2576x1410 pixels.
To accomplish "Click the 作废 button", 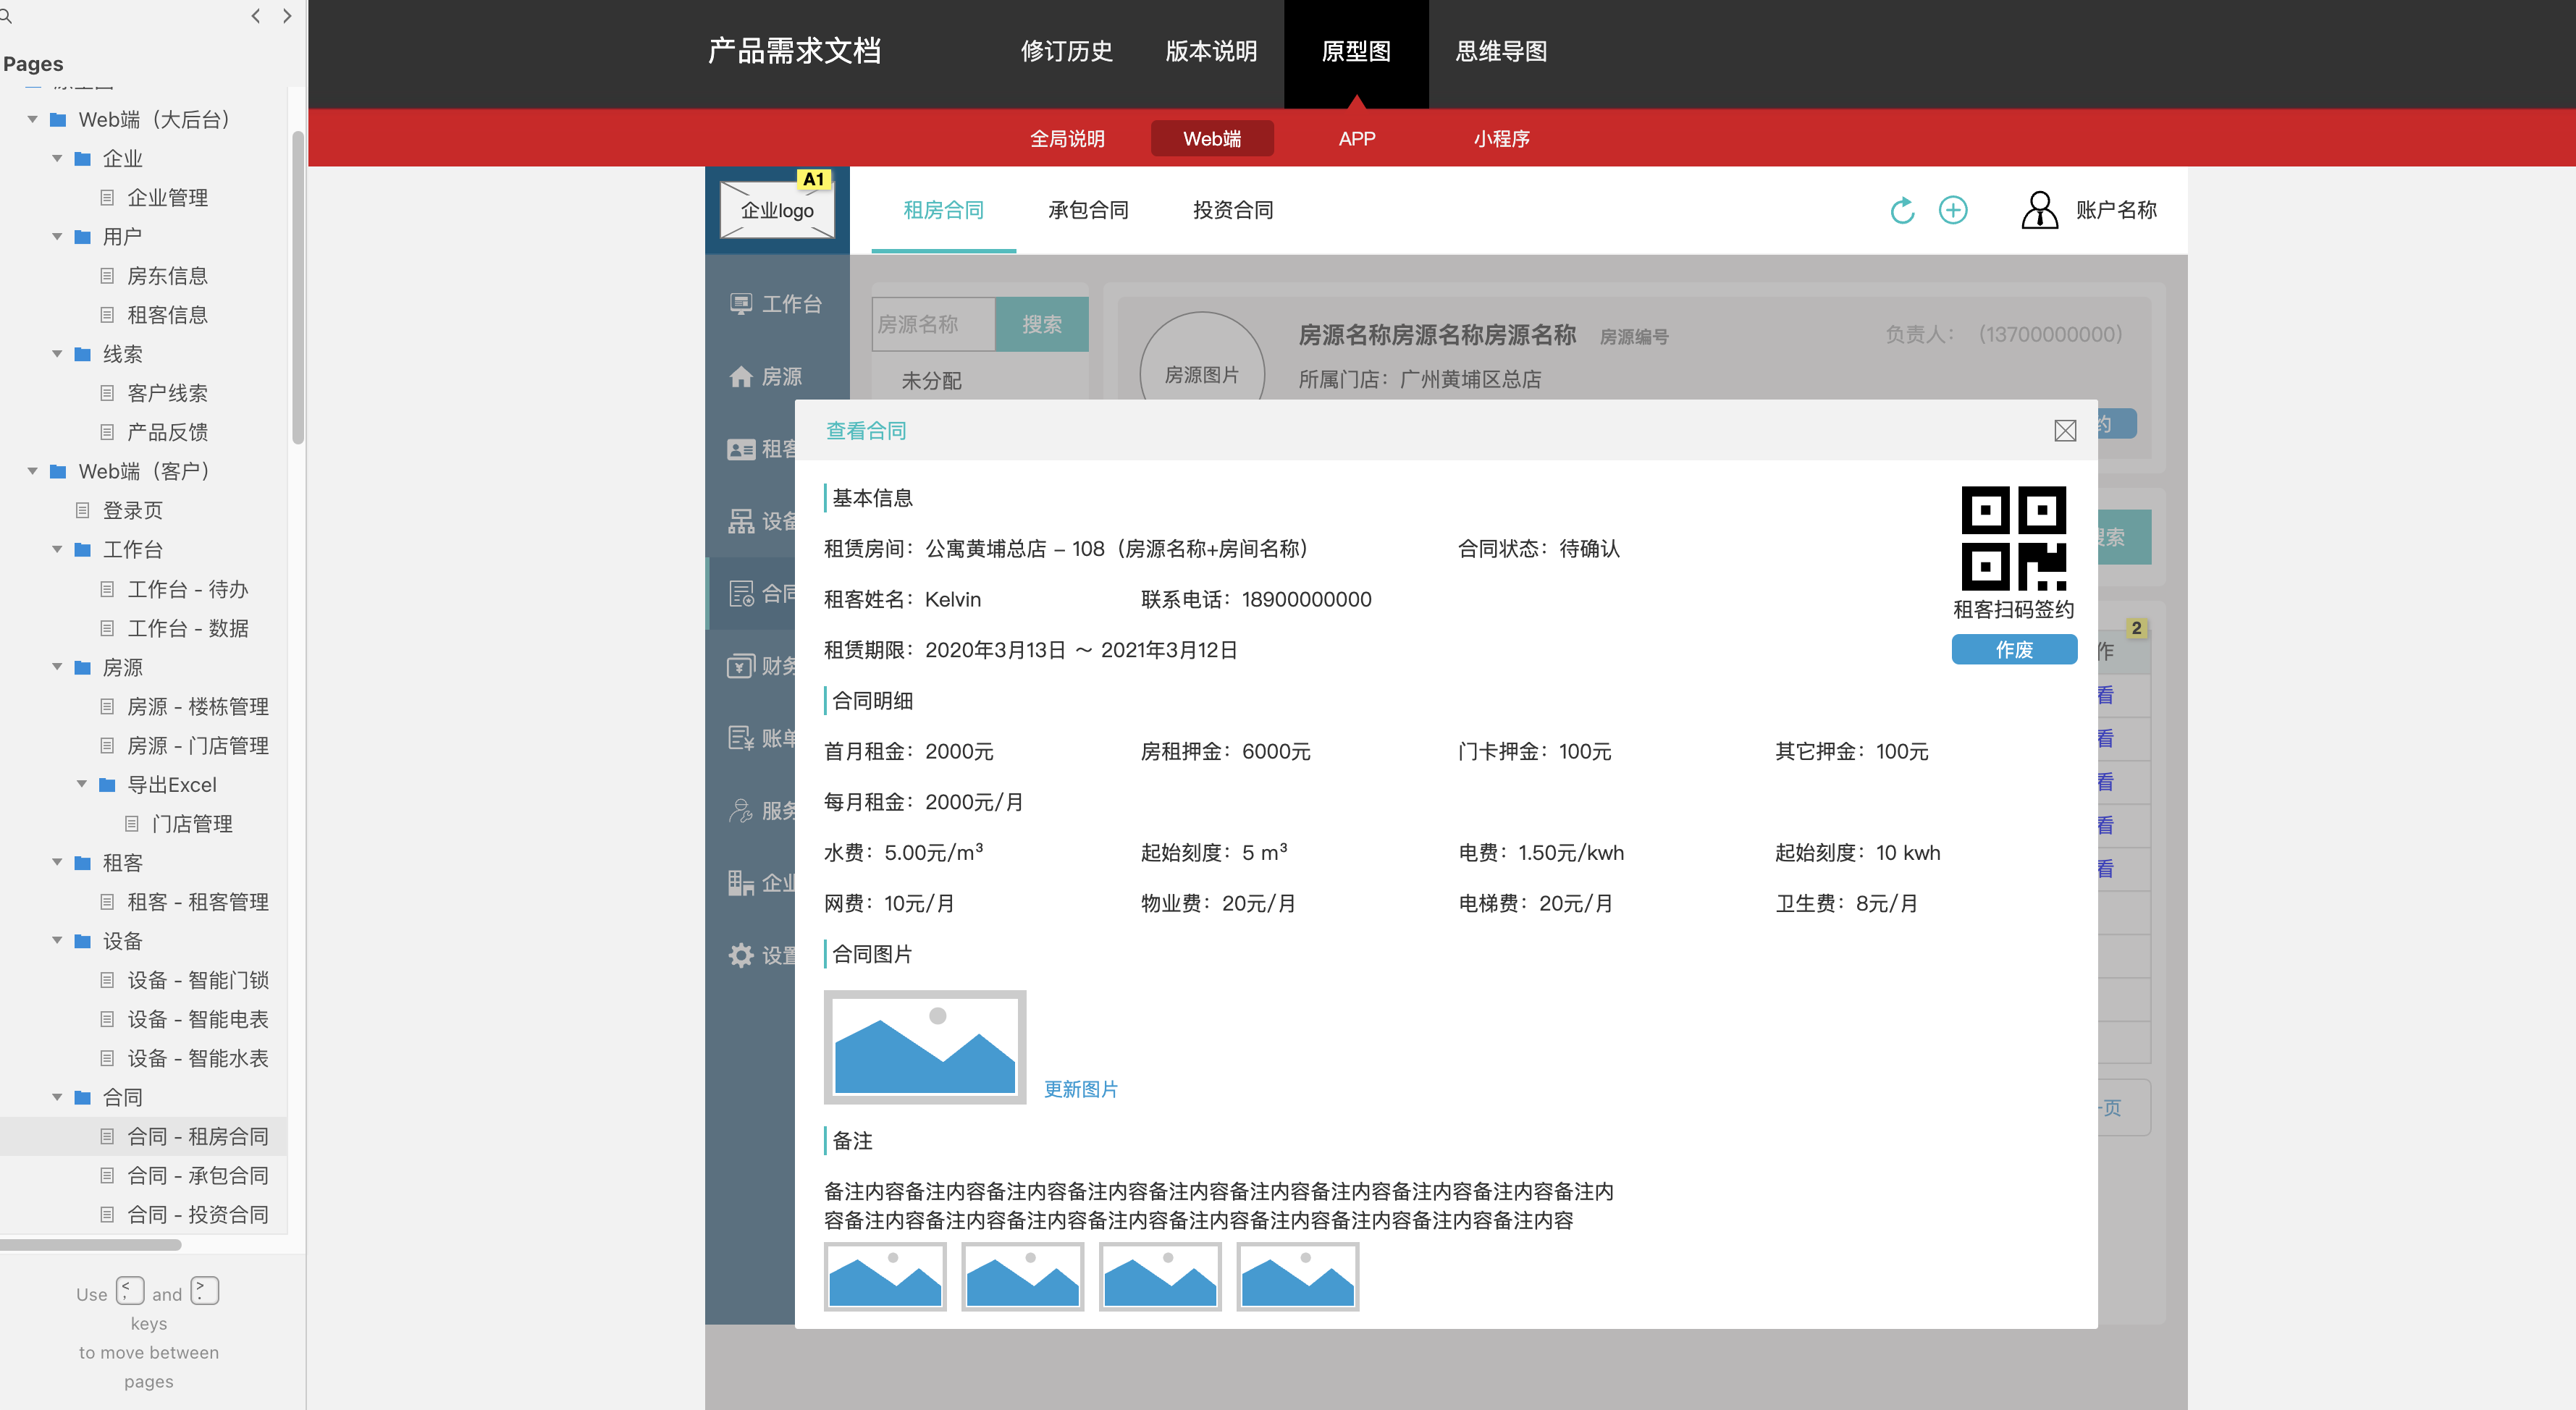I will pos(2014,649).
